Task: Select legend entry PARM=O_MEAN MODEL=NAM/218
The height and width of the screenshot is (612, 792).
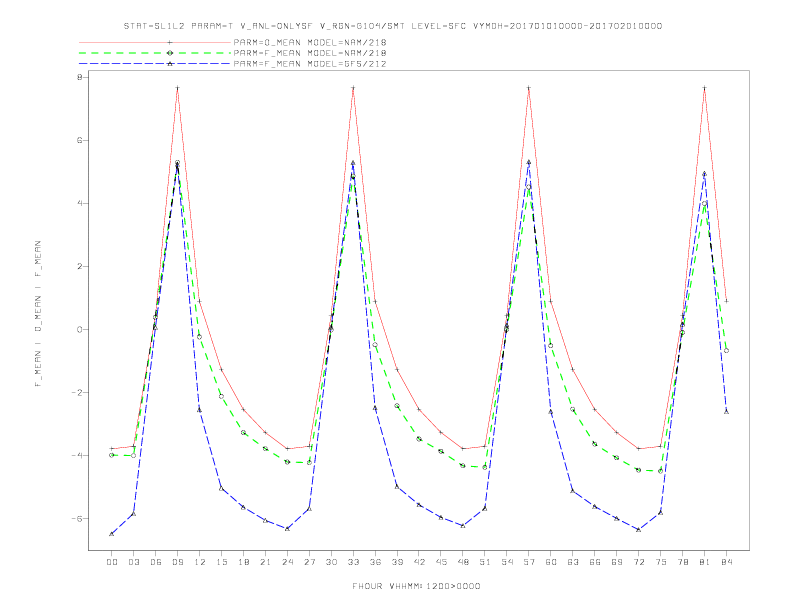Action: pyautogui.click(x=310, y=42)
